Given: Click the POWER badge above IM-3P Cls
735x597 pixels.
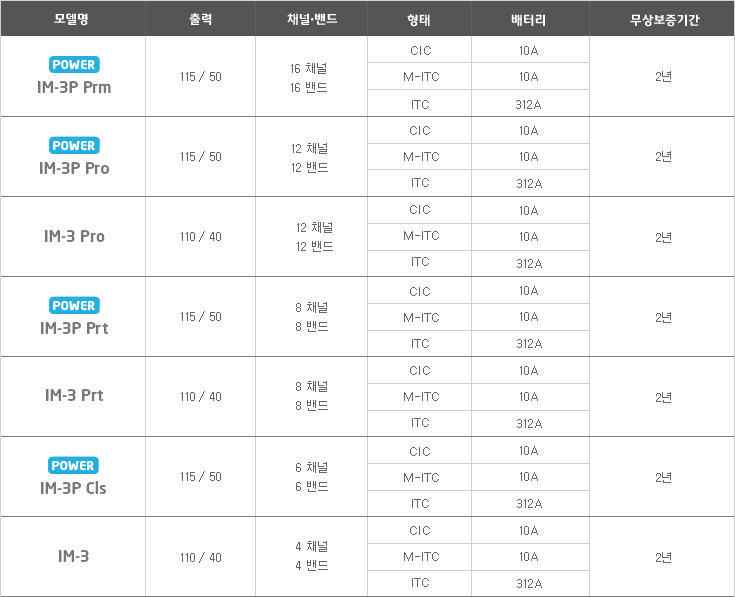Looking at the screenshot, I should 74,466.
